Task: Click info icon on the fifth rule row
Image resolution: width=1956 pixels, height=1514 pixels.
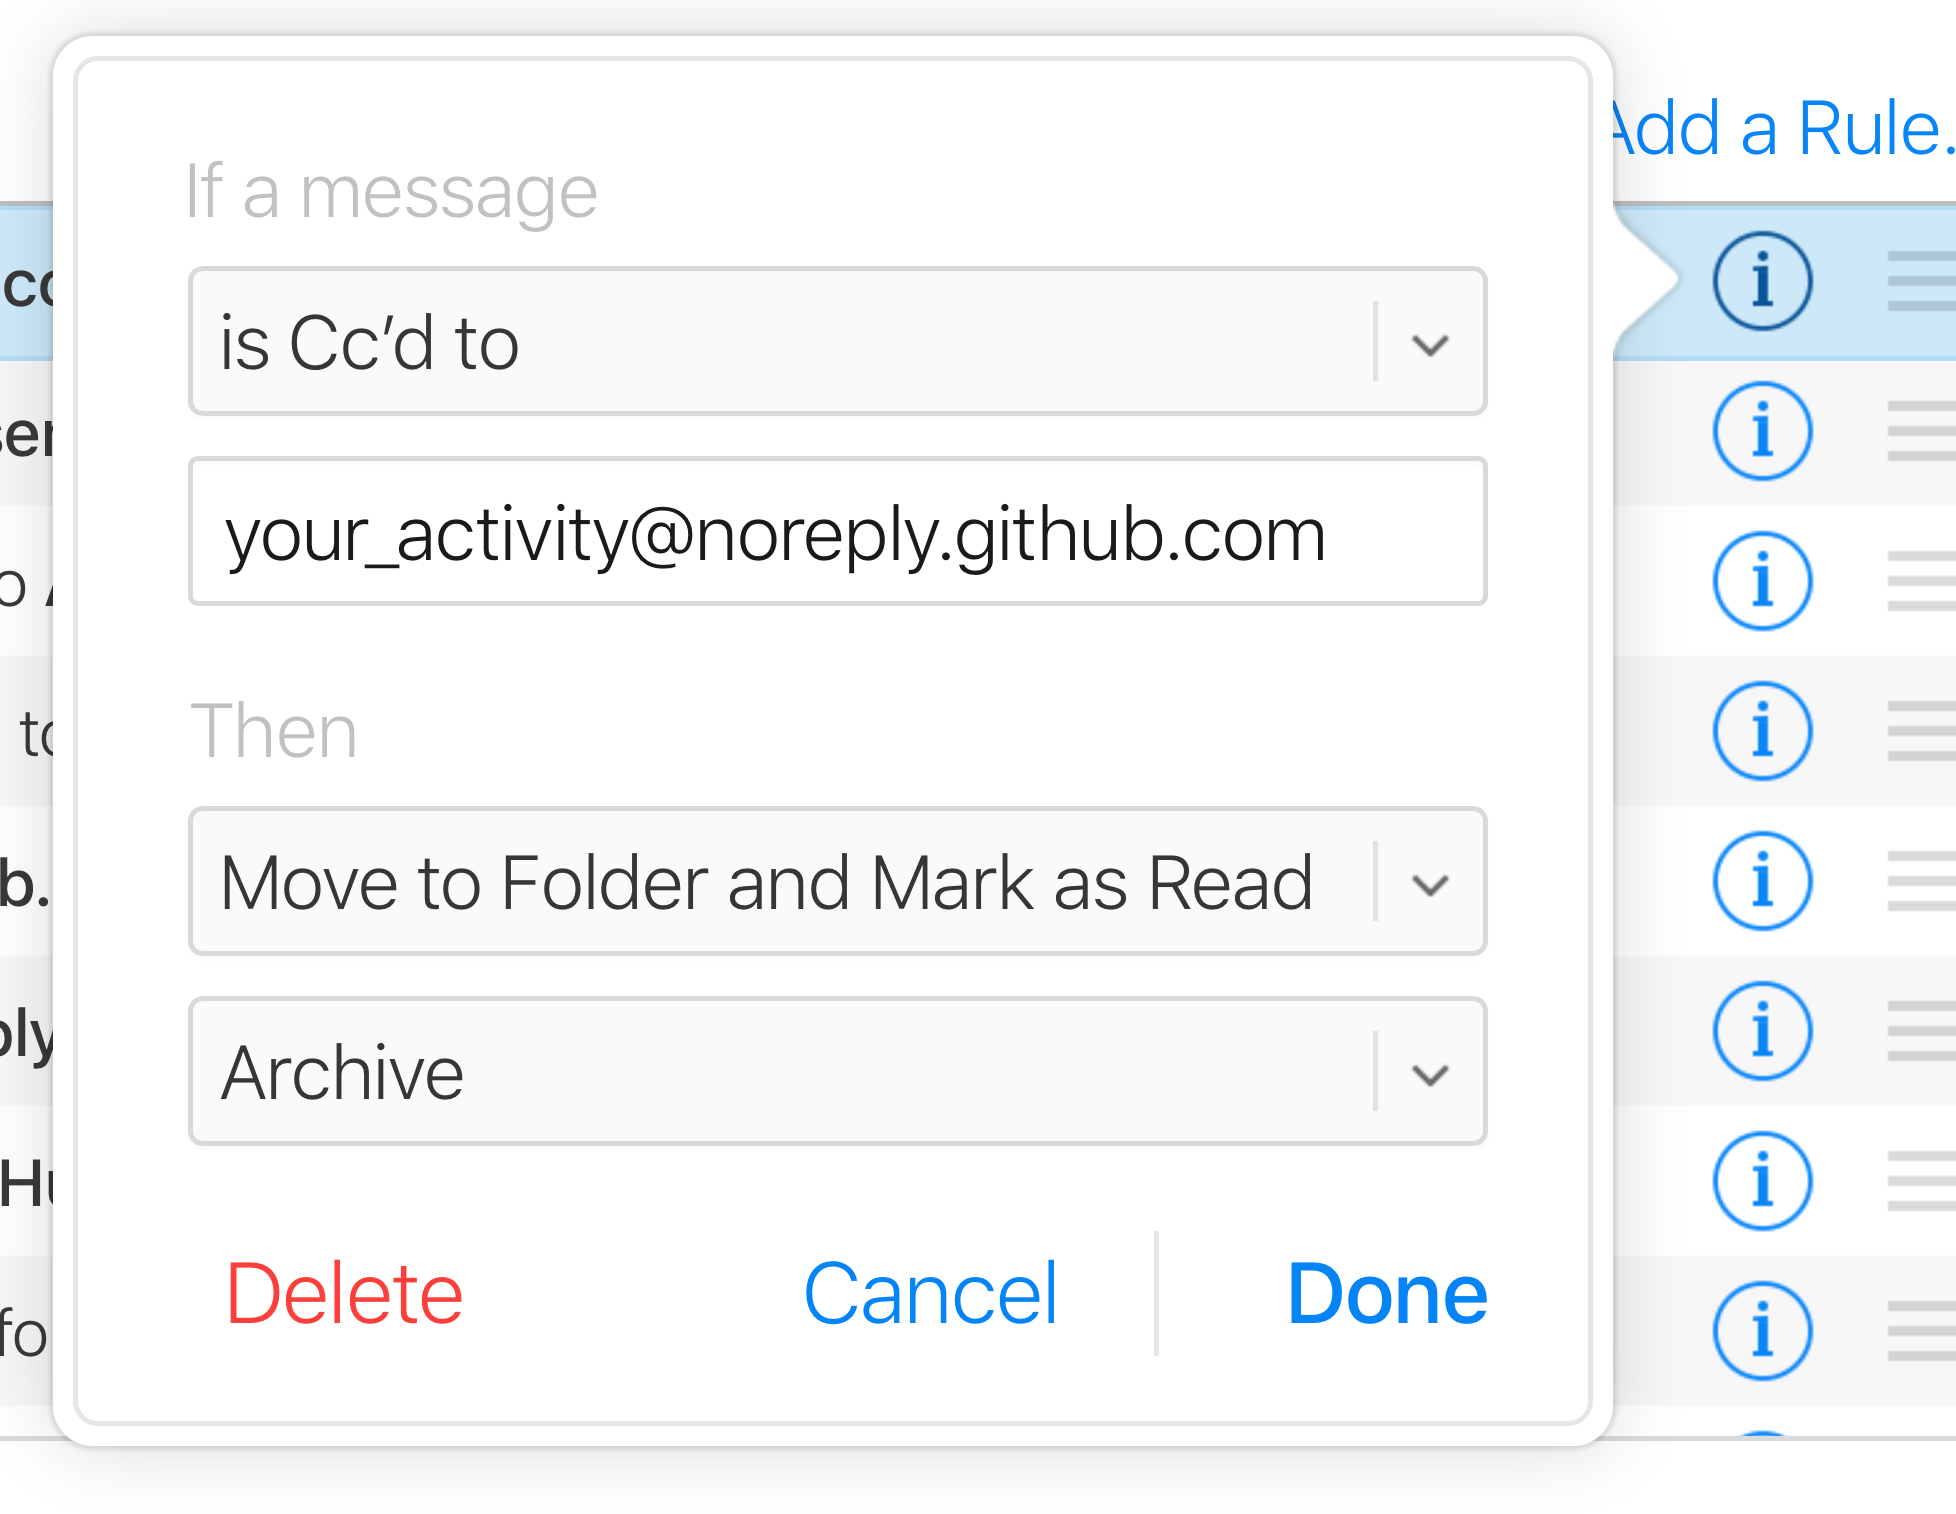Action: tap(1762, 881)
